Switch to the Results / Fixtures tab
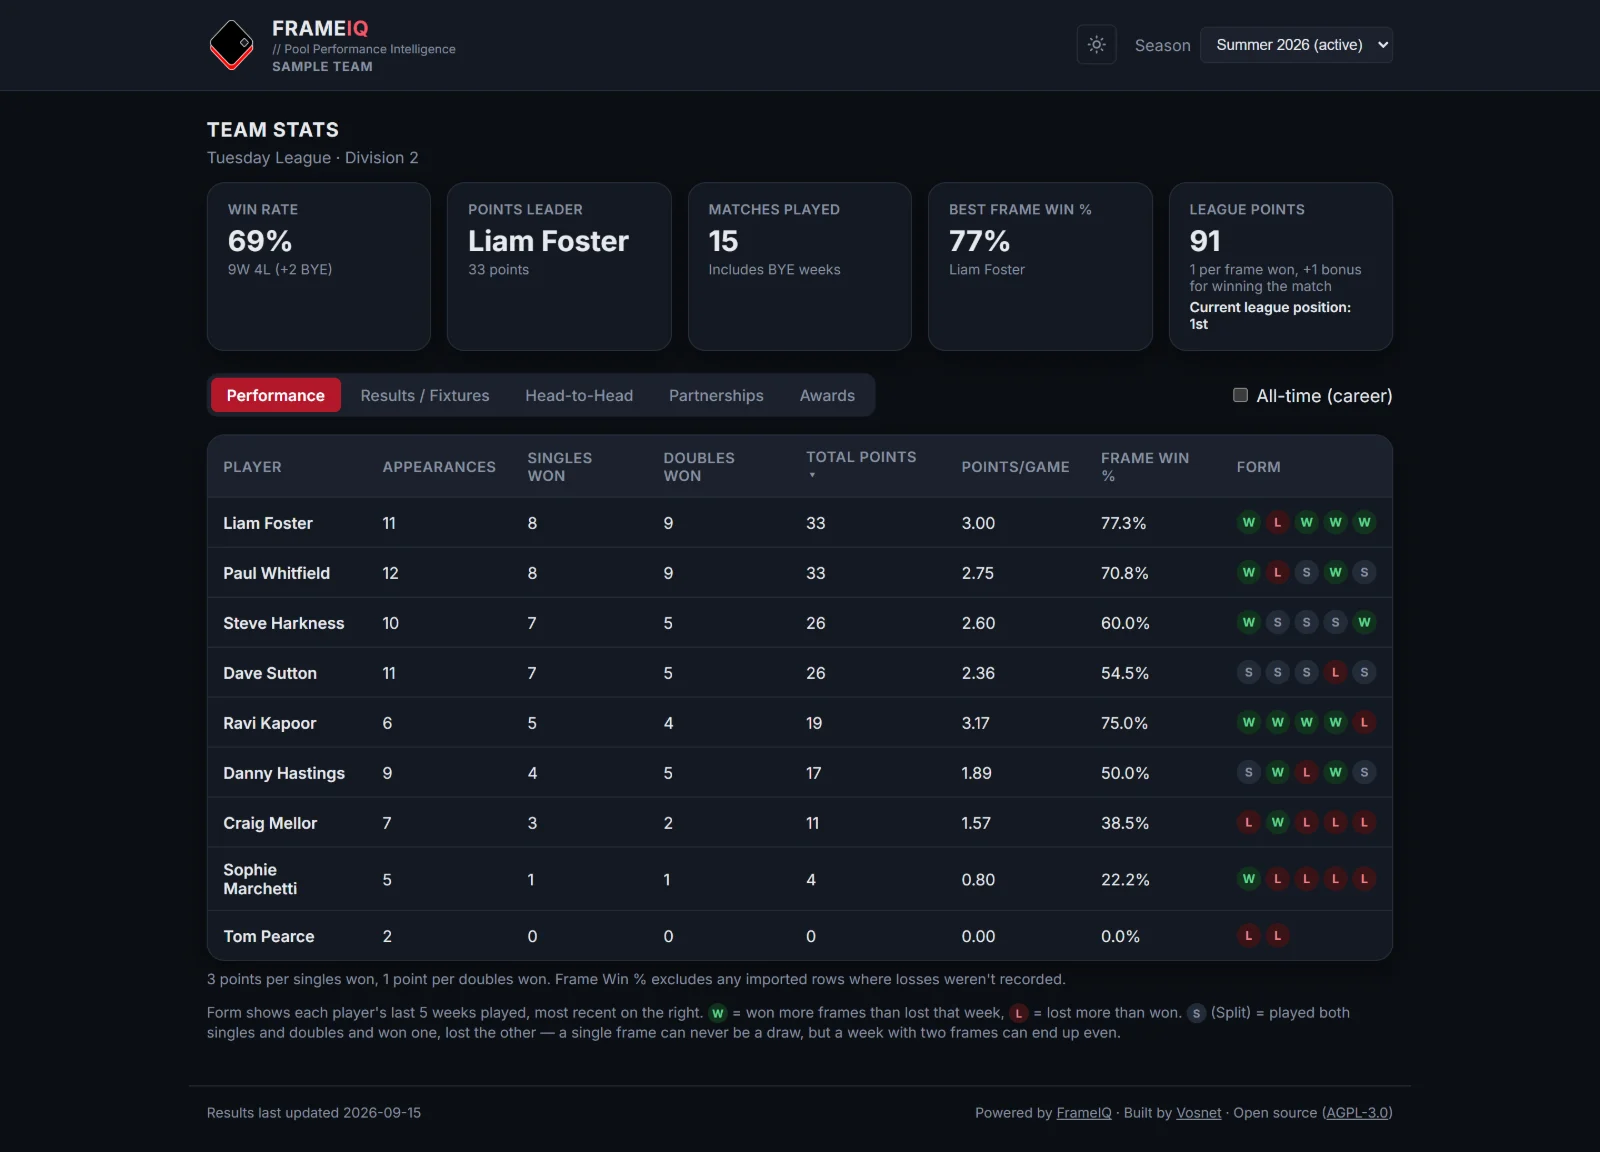1600x1152 pixels. coord(425,396)
